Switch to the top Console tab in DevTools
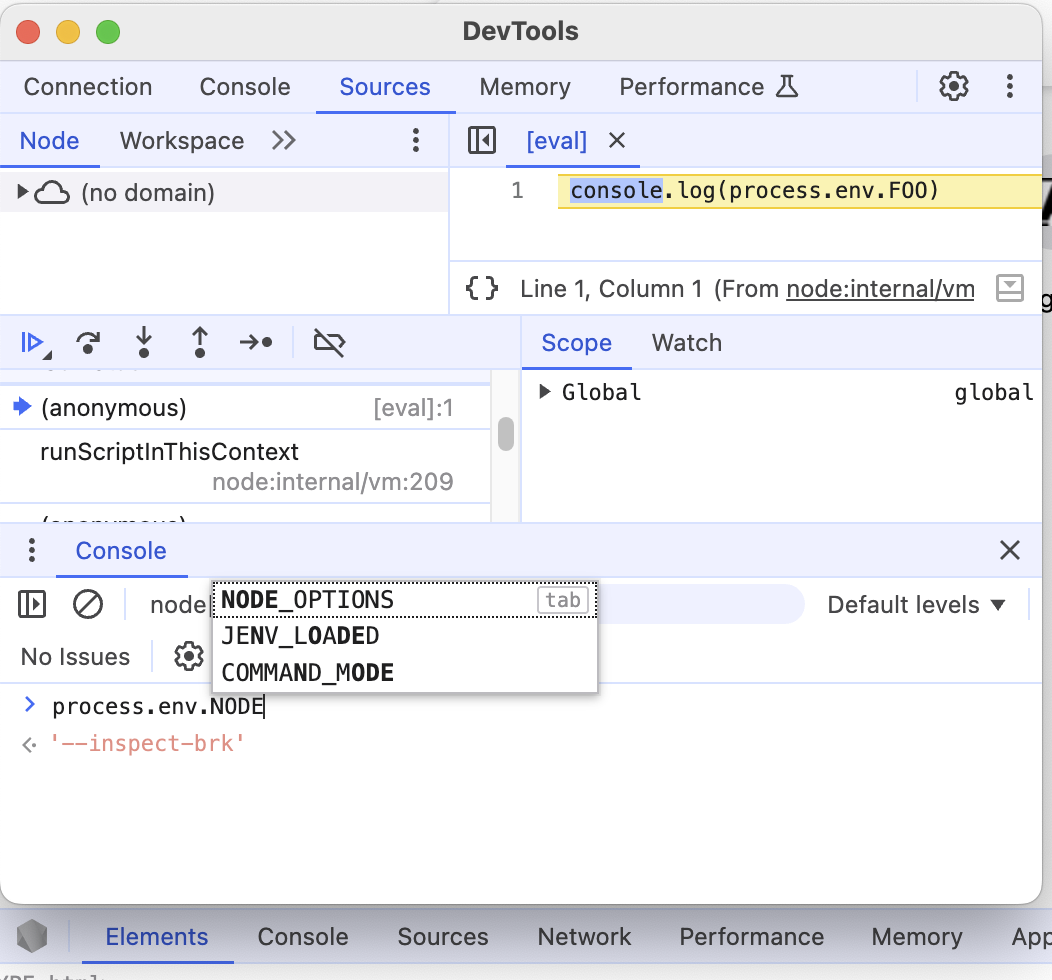The width and height of the screenshot is (1052, 980). pos(245,87)
